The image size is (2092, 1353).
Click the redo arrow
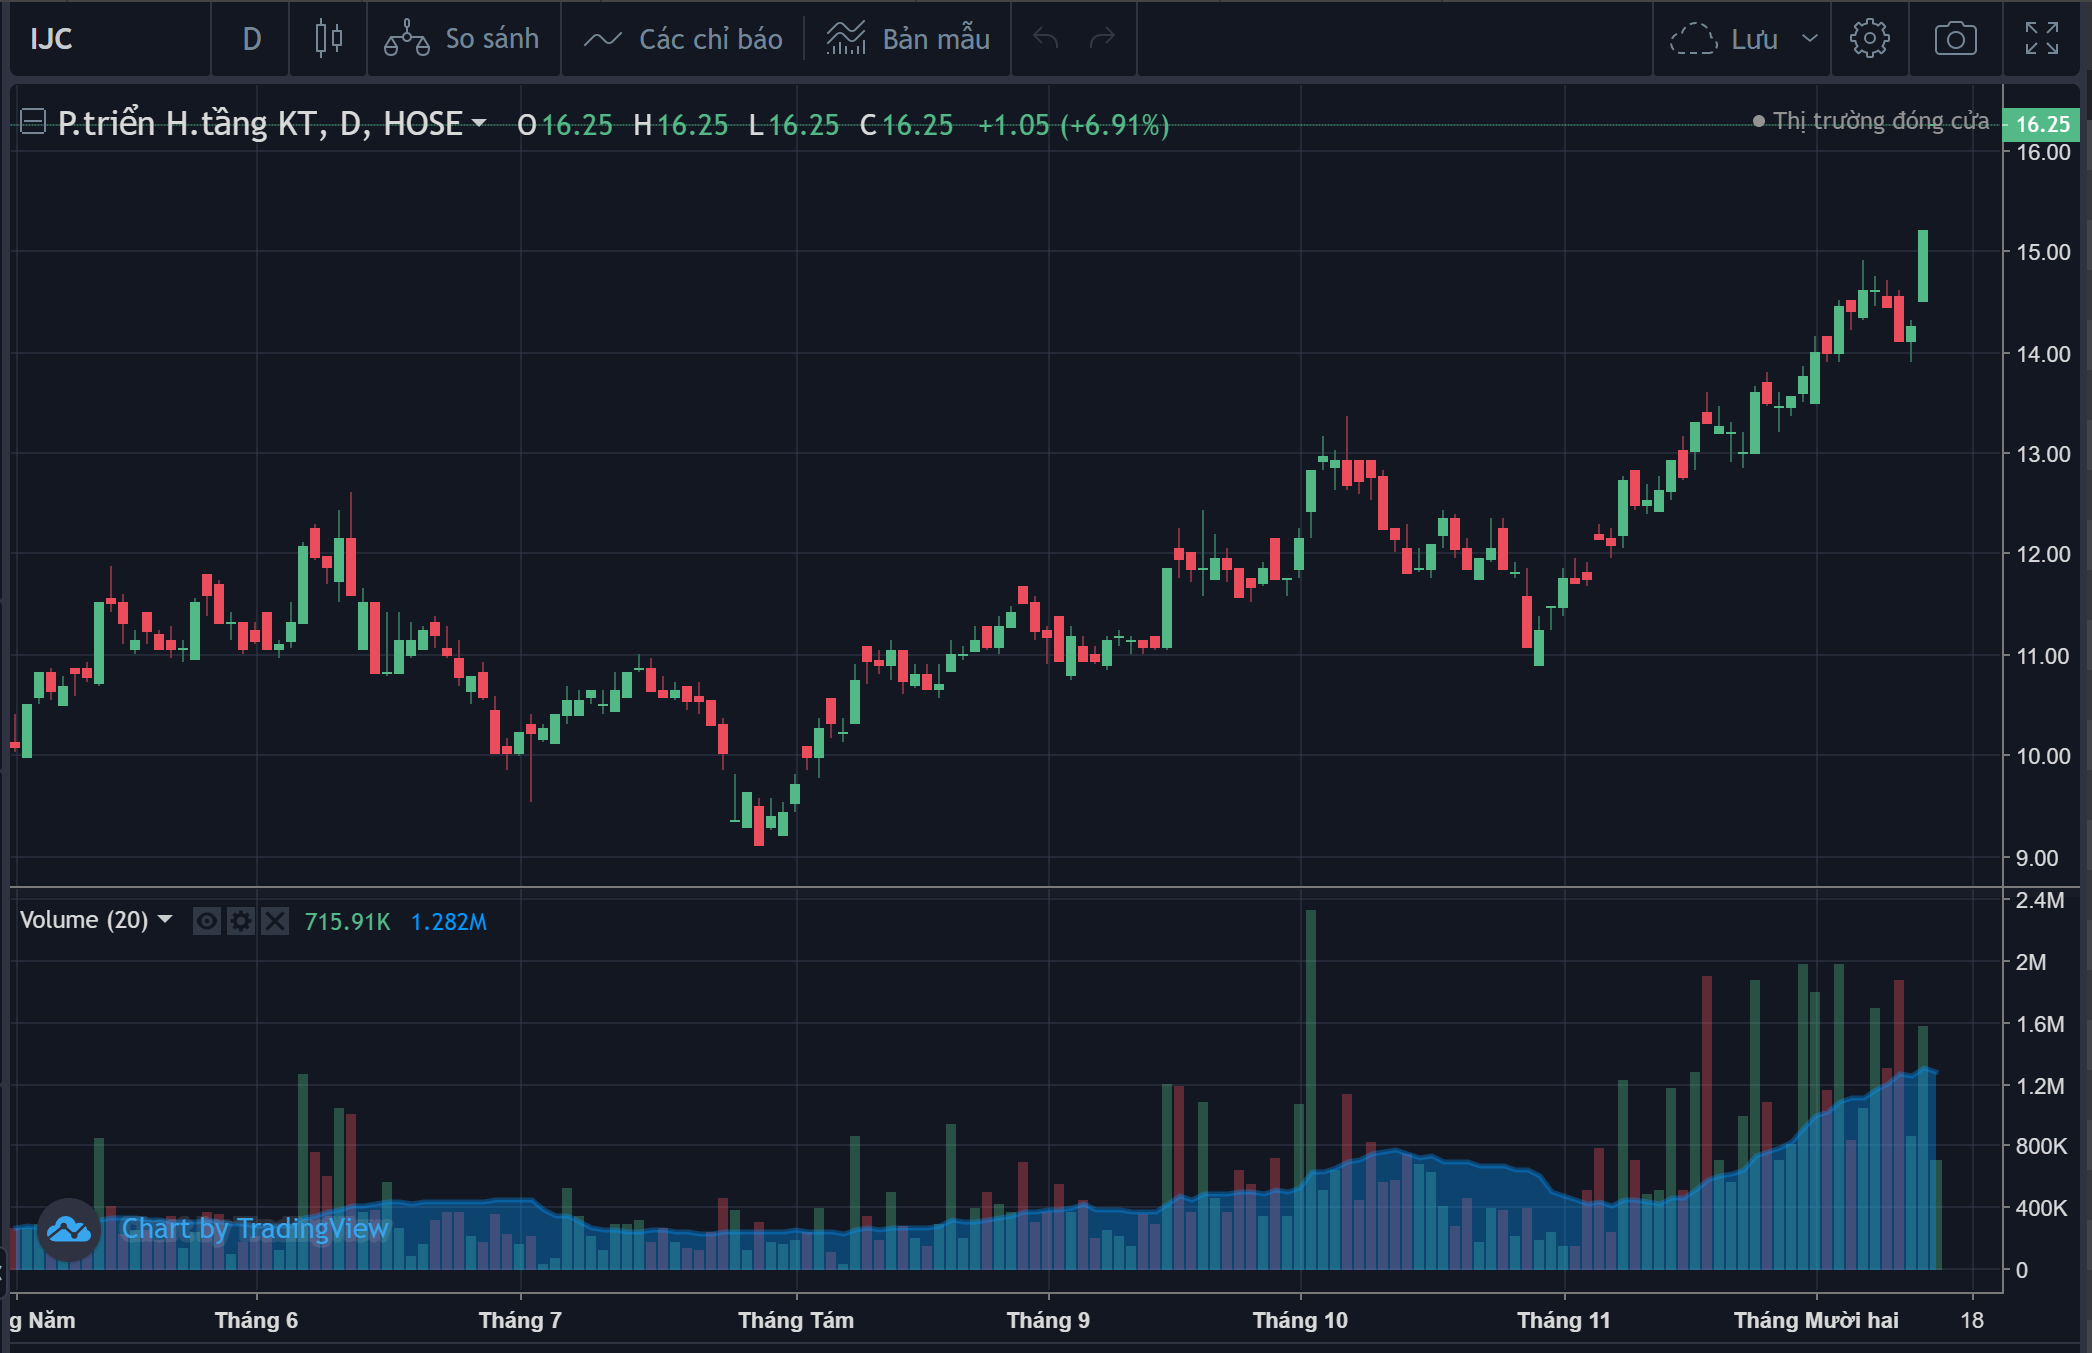pyautogui.click(x=1102, y=39)
